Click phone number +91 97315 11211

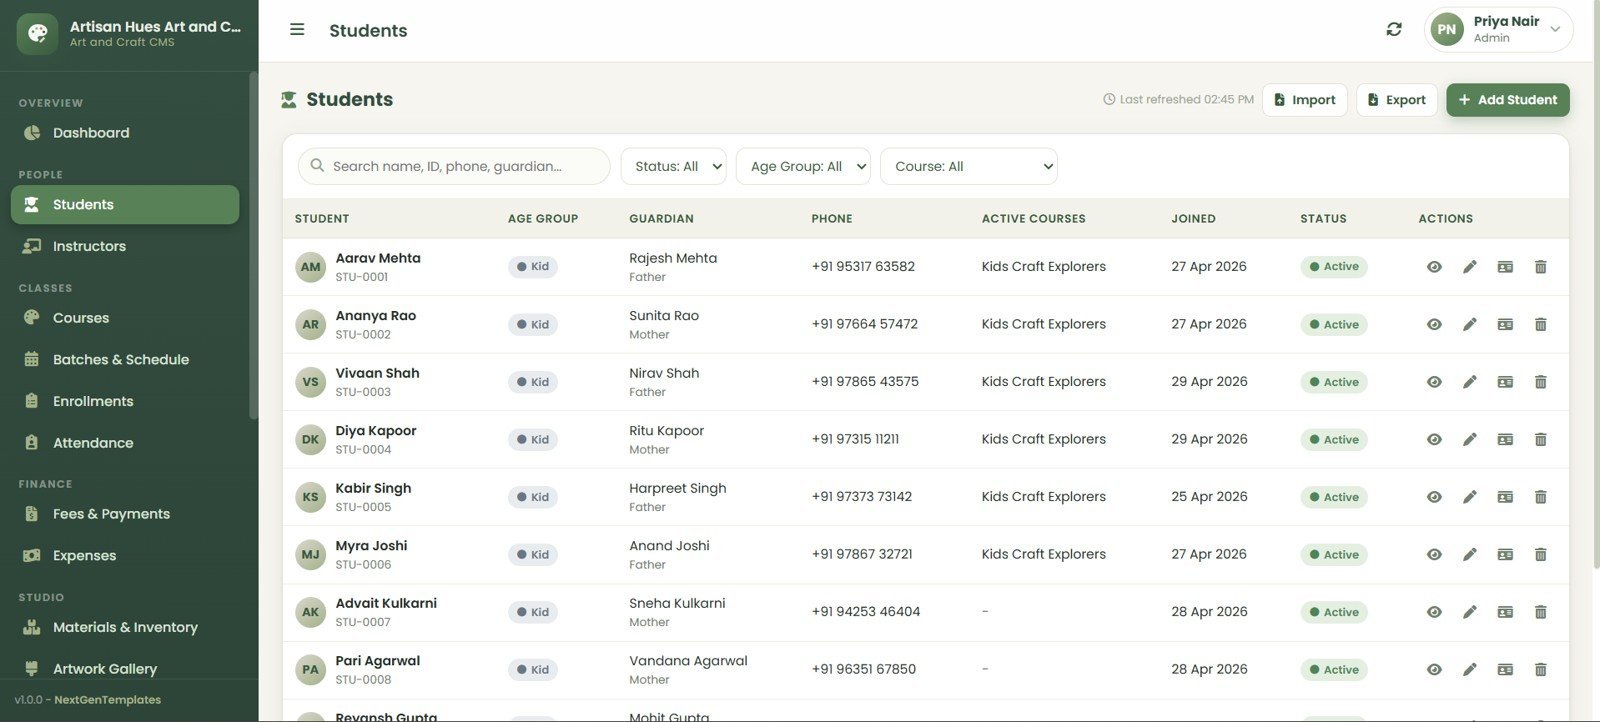(855, 439)
